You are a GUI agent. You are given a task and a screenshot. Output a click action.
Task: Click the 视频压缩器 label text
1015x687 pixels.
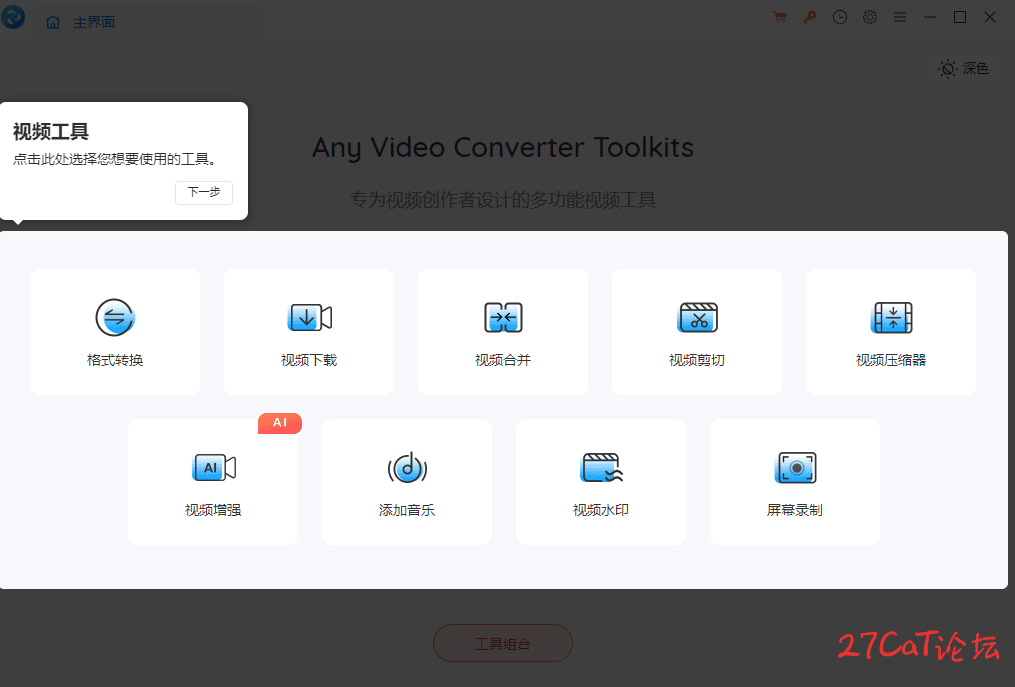pos(891,360)
